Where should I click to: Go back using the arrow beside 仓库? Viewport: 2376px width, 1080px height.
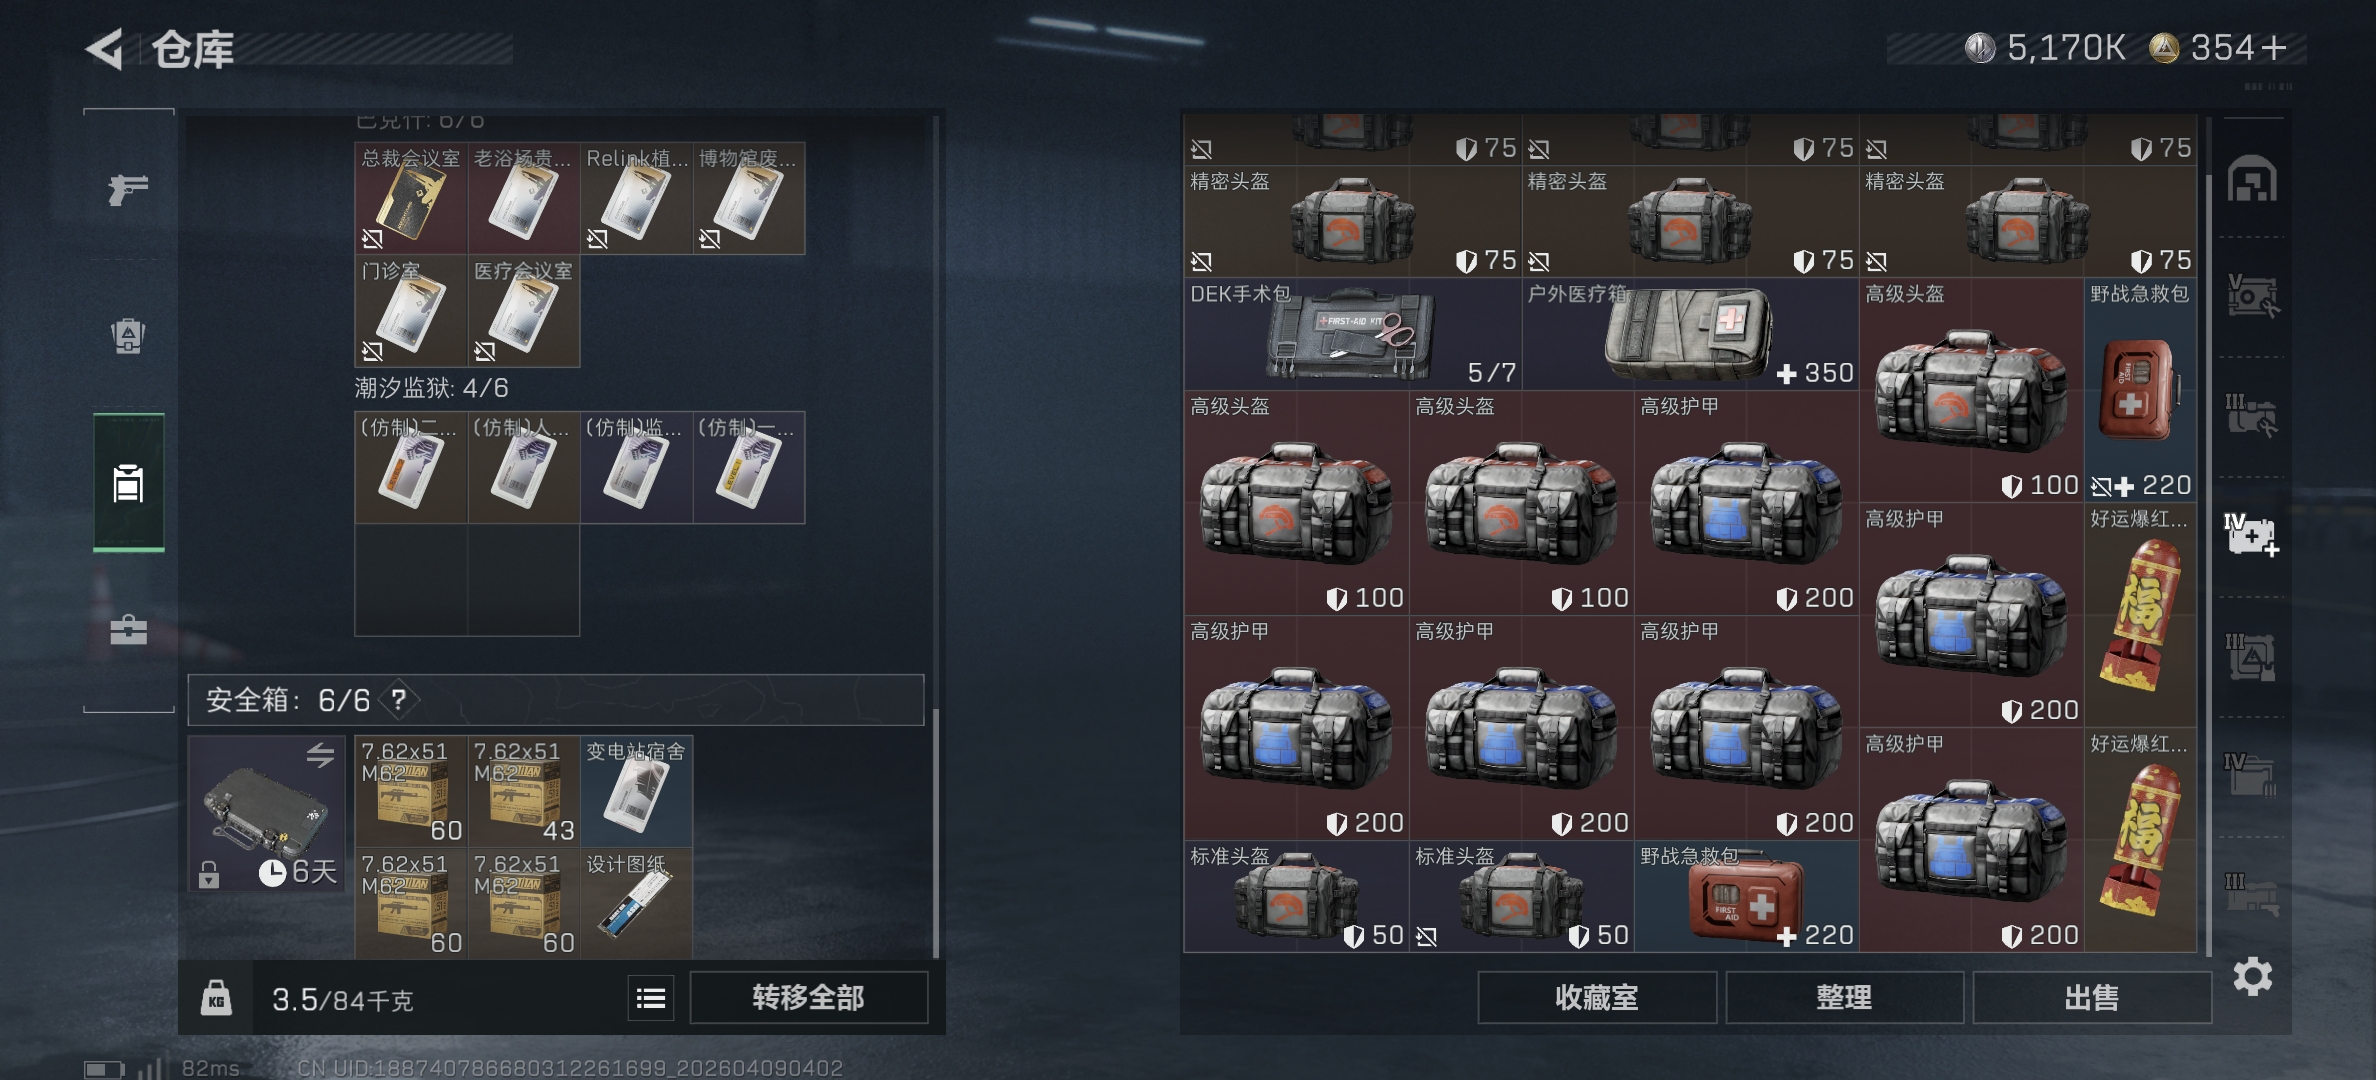105,49
